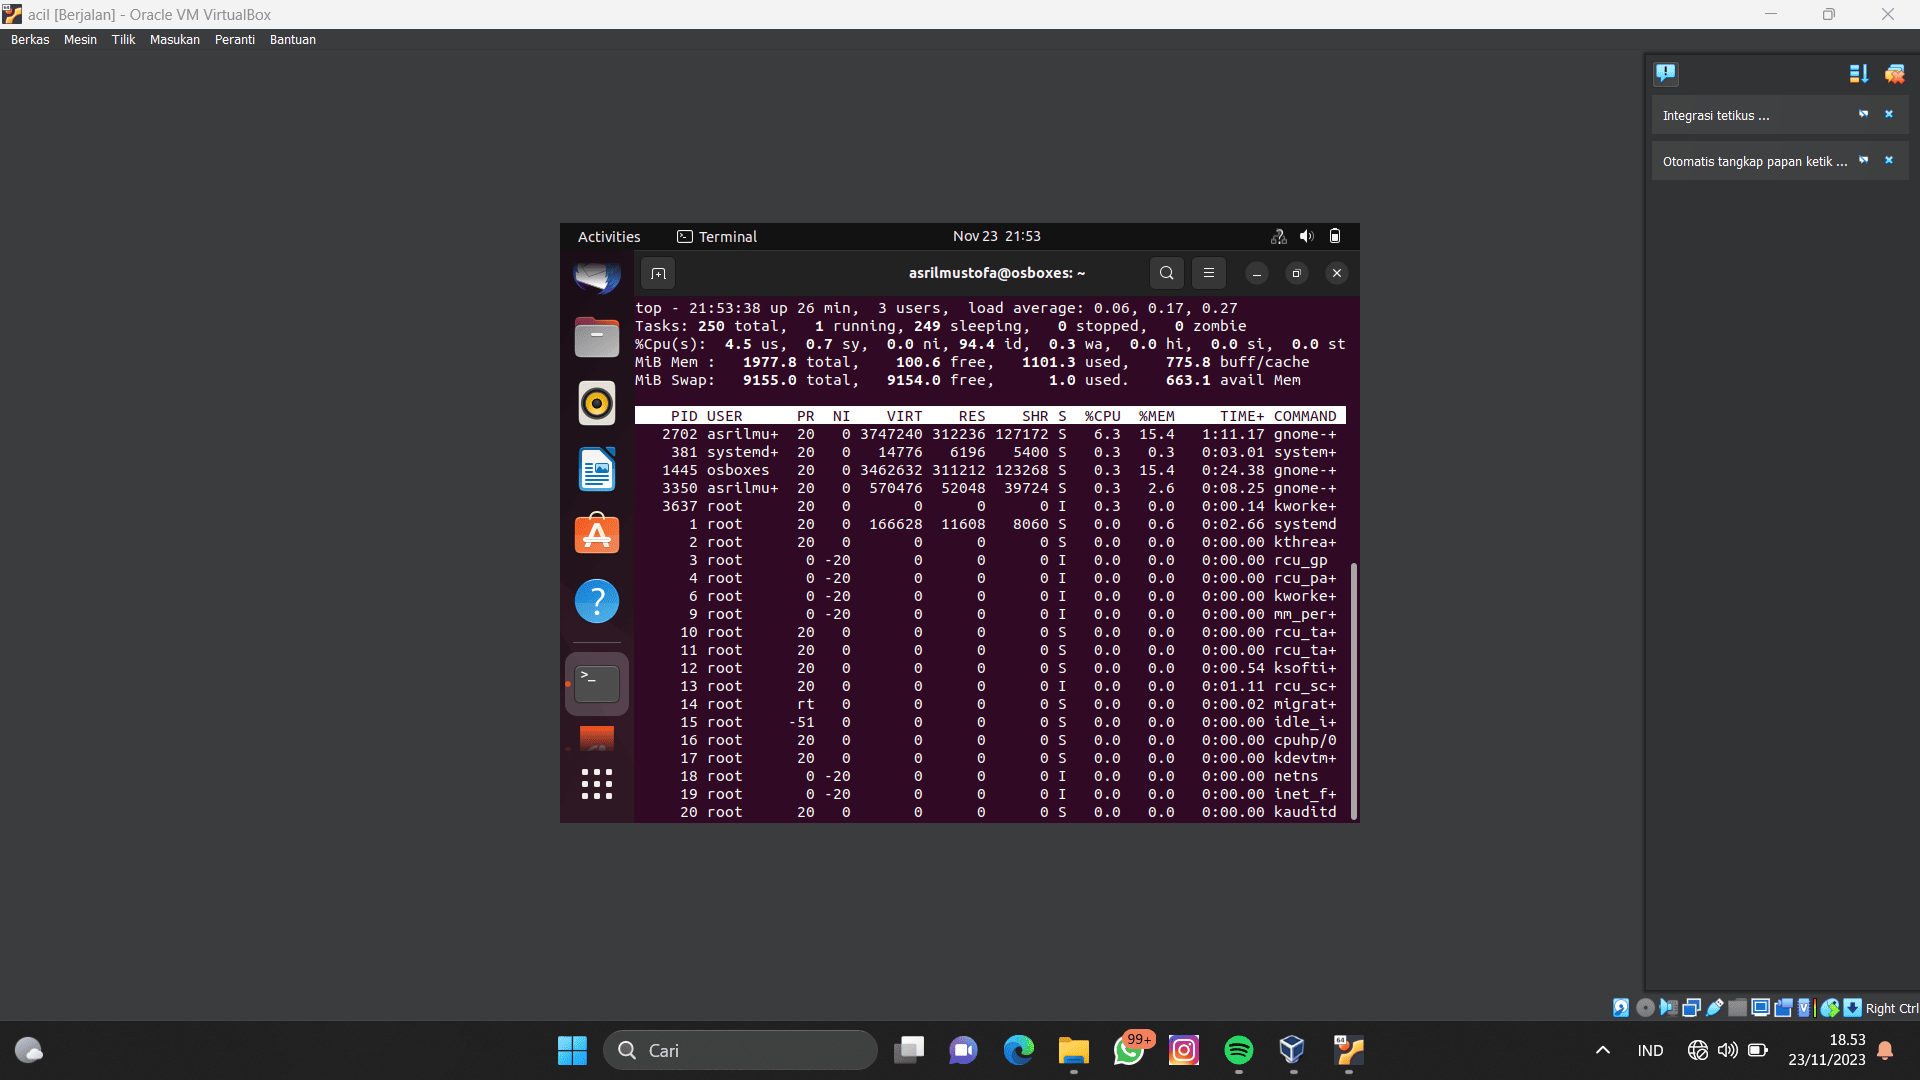The width and height of the screenshot is (1920, 1080).
Task: Click the %CPU column header in top
Action: (x=1103, y=416)
